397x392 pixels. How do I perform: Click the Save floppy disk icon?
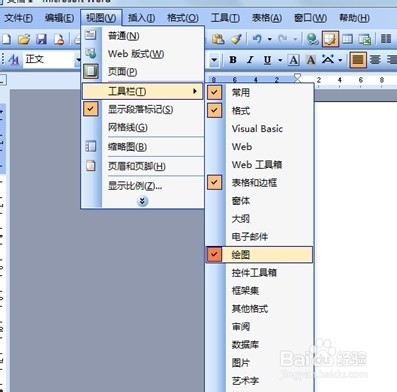pos(41,39)
